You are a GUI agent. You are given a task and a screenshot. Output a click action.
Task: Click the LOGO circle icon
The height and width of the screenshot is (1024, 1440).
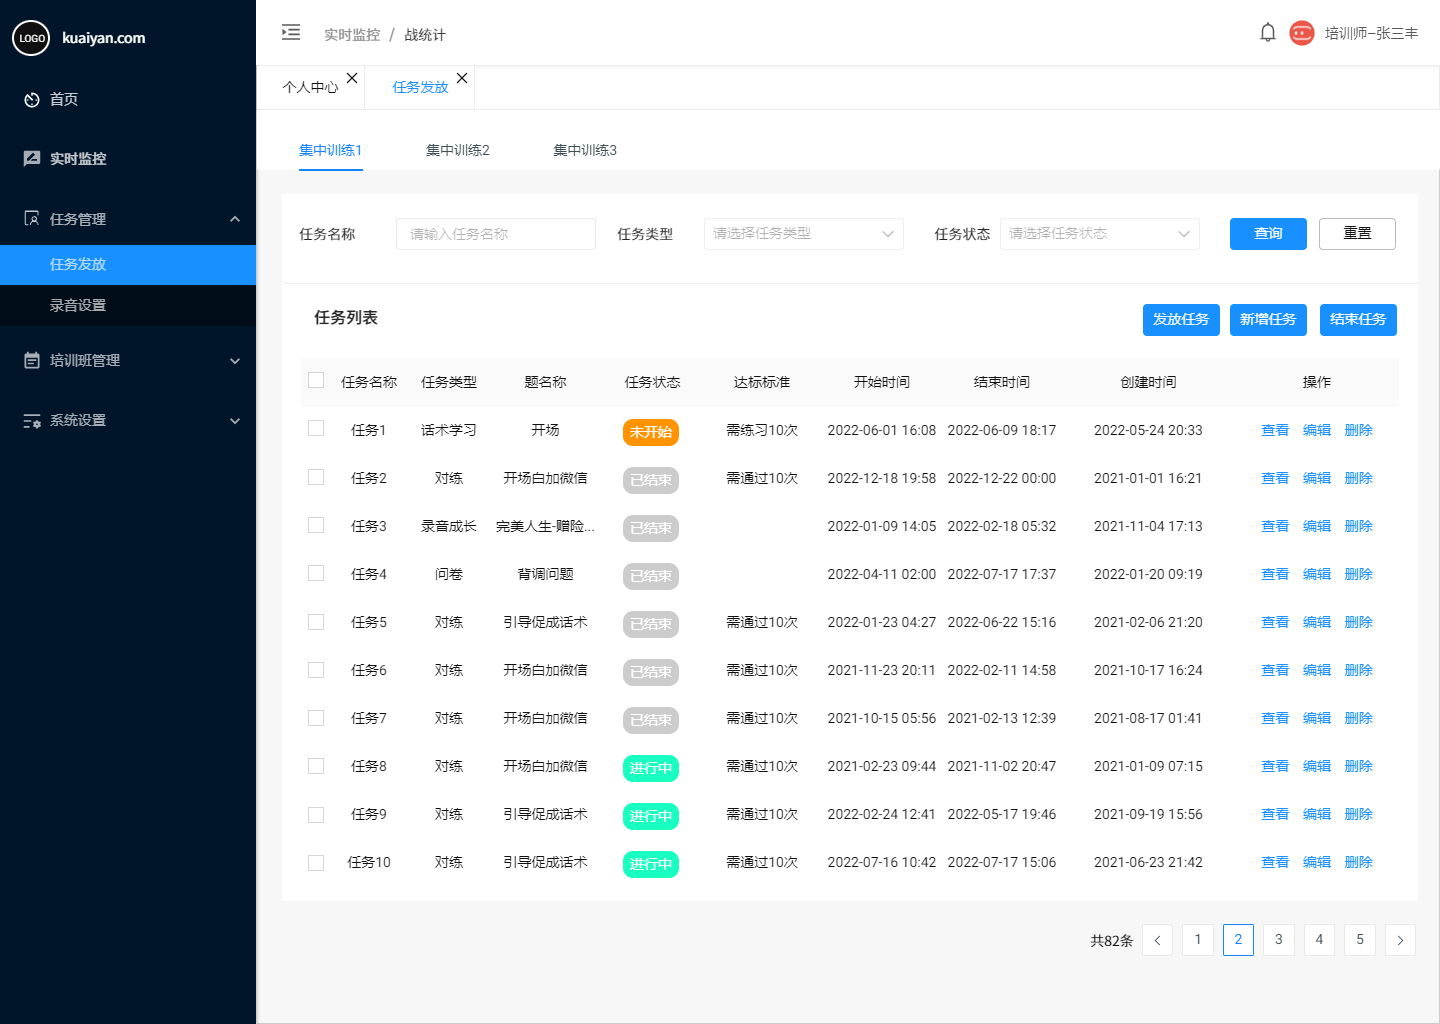31,38
